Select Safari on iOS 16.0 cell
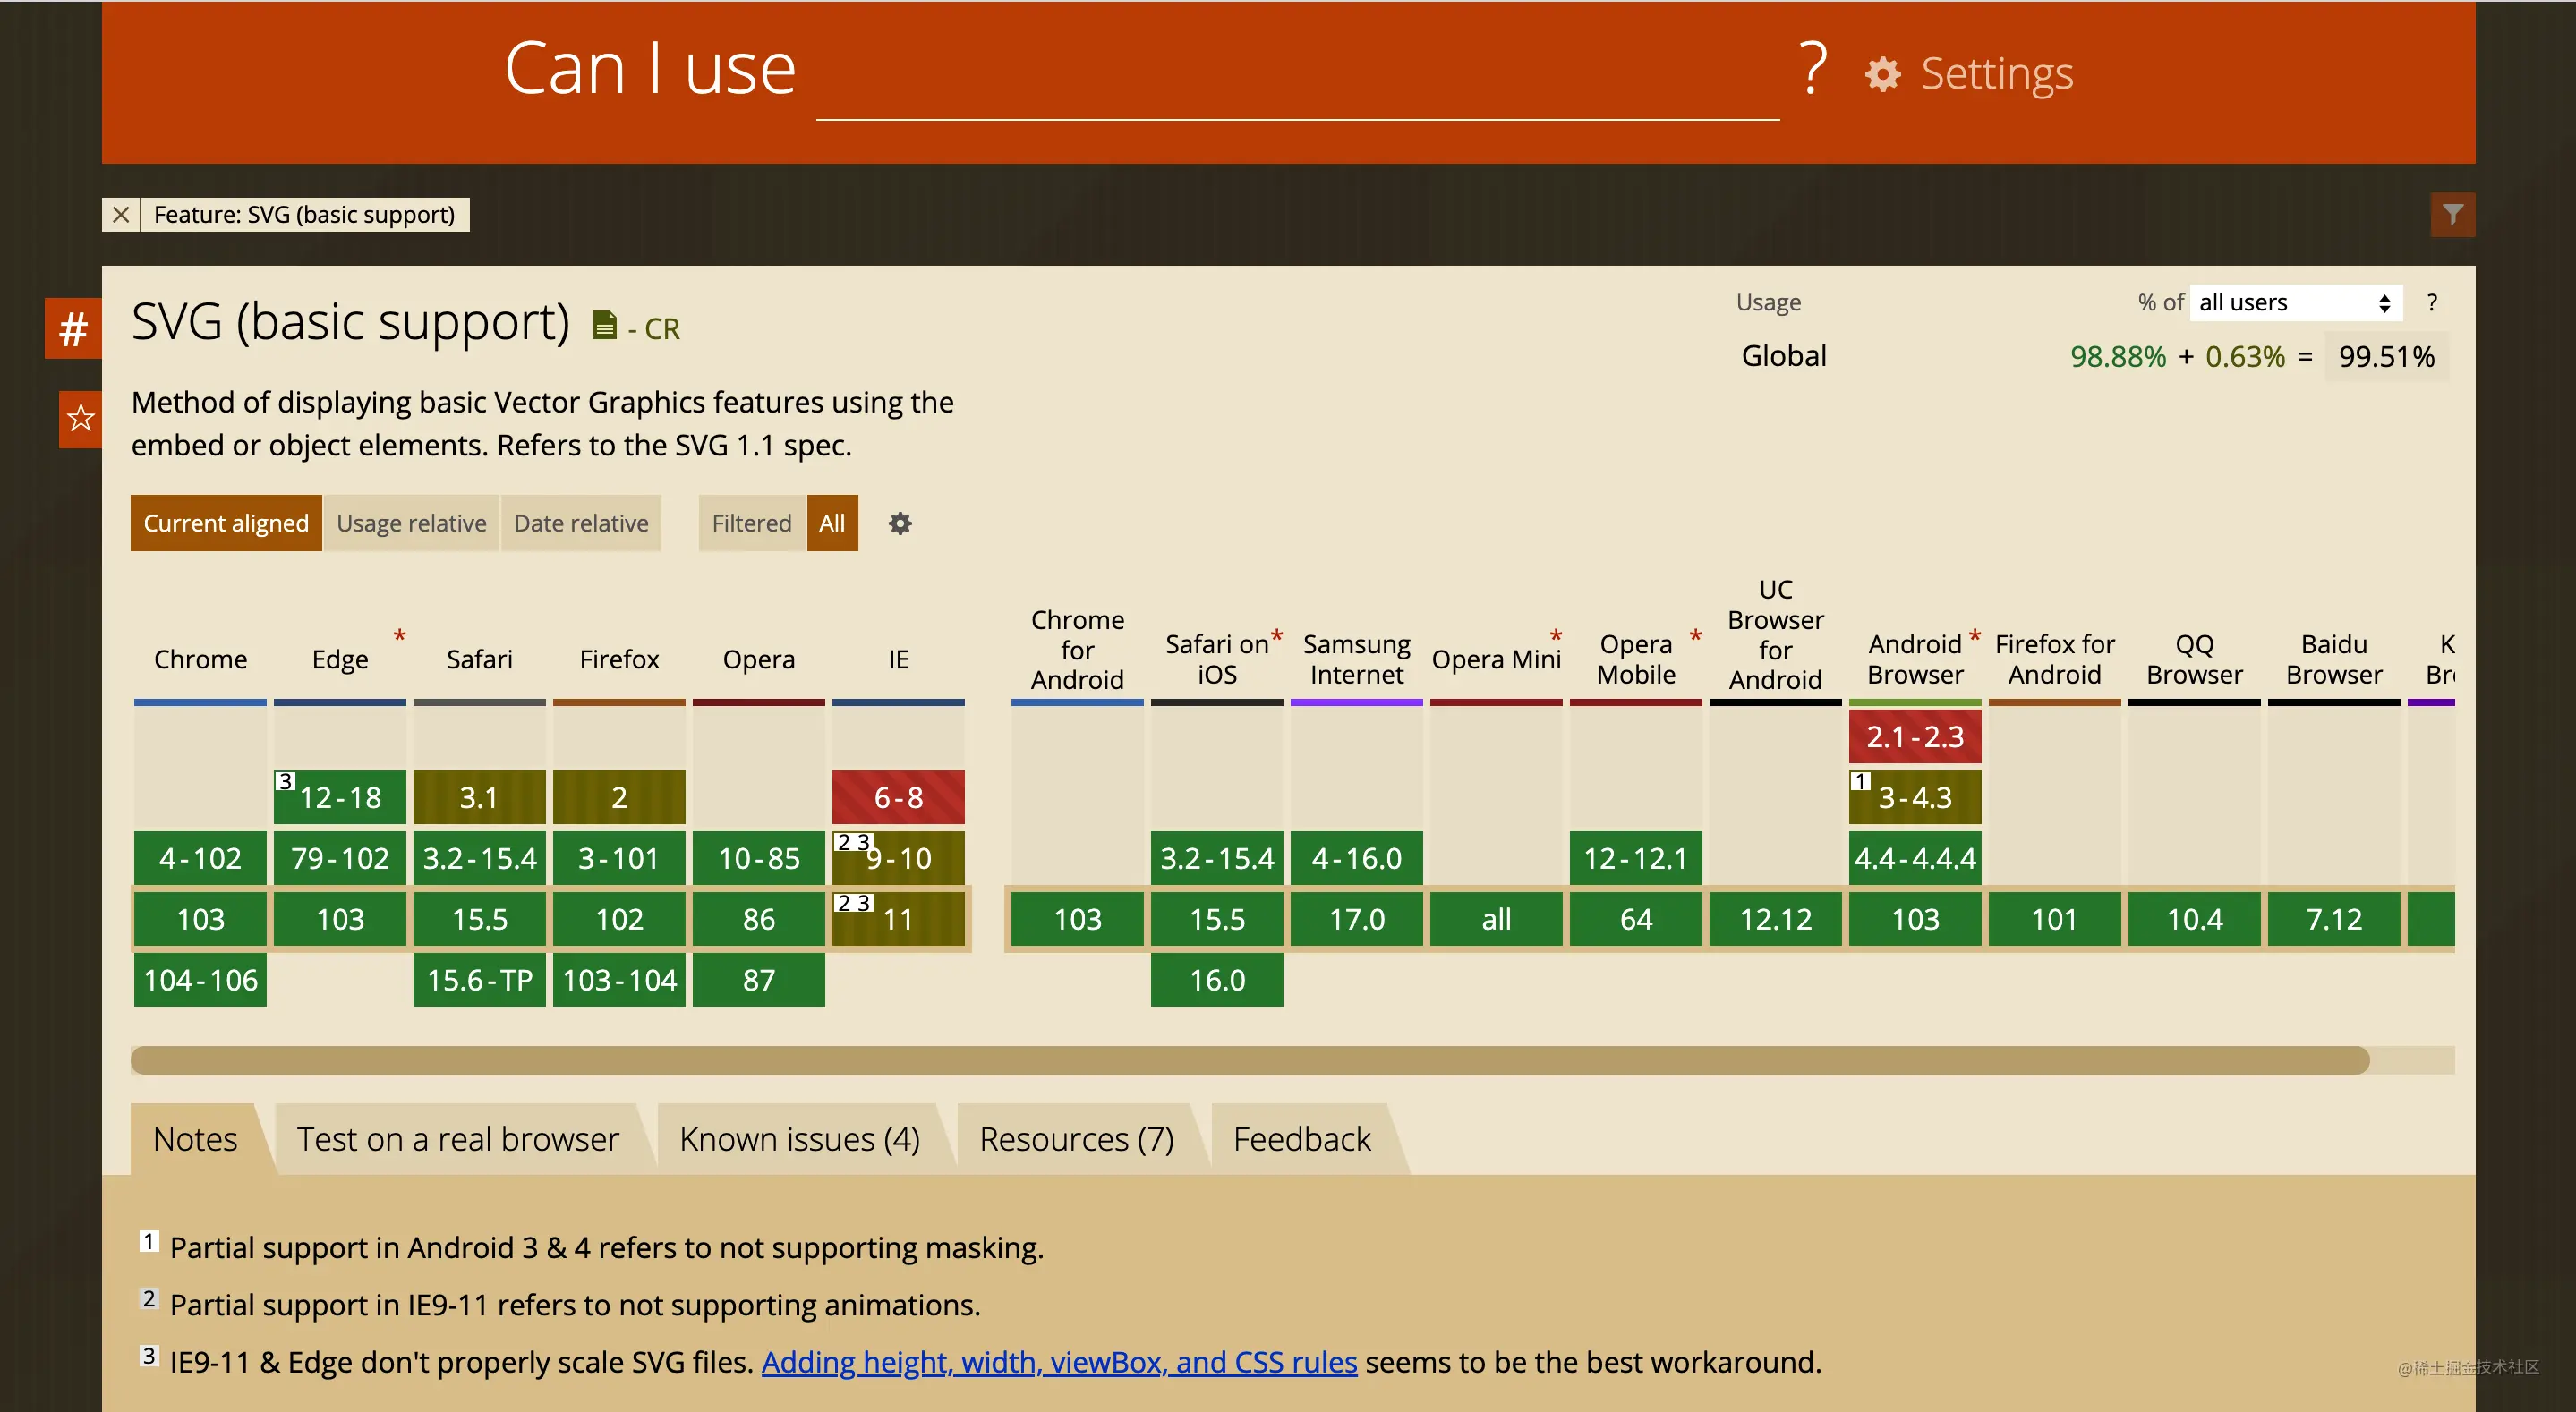This screenshot has height=1412, width=2576. 1217,980
